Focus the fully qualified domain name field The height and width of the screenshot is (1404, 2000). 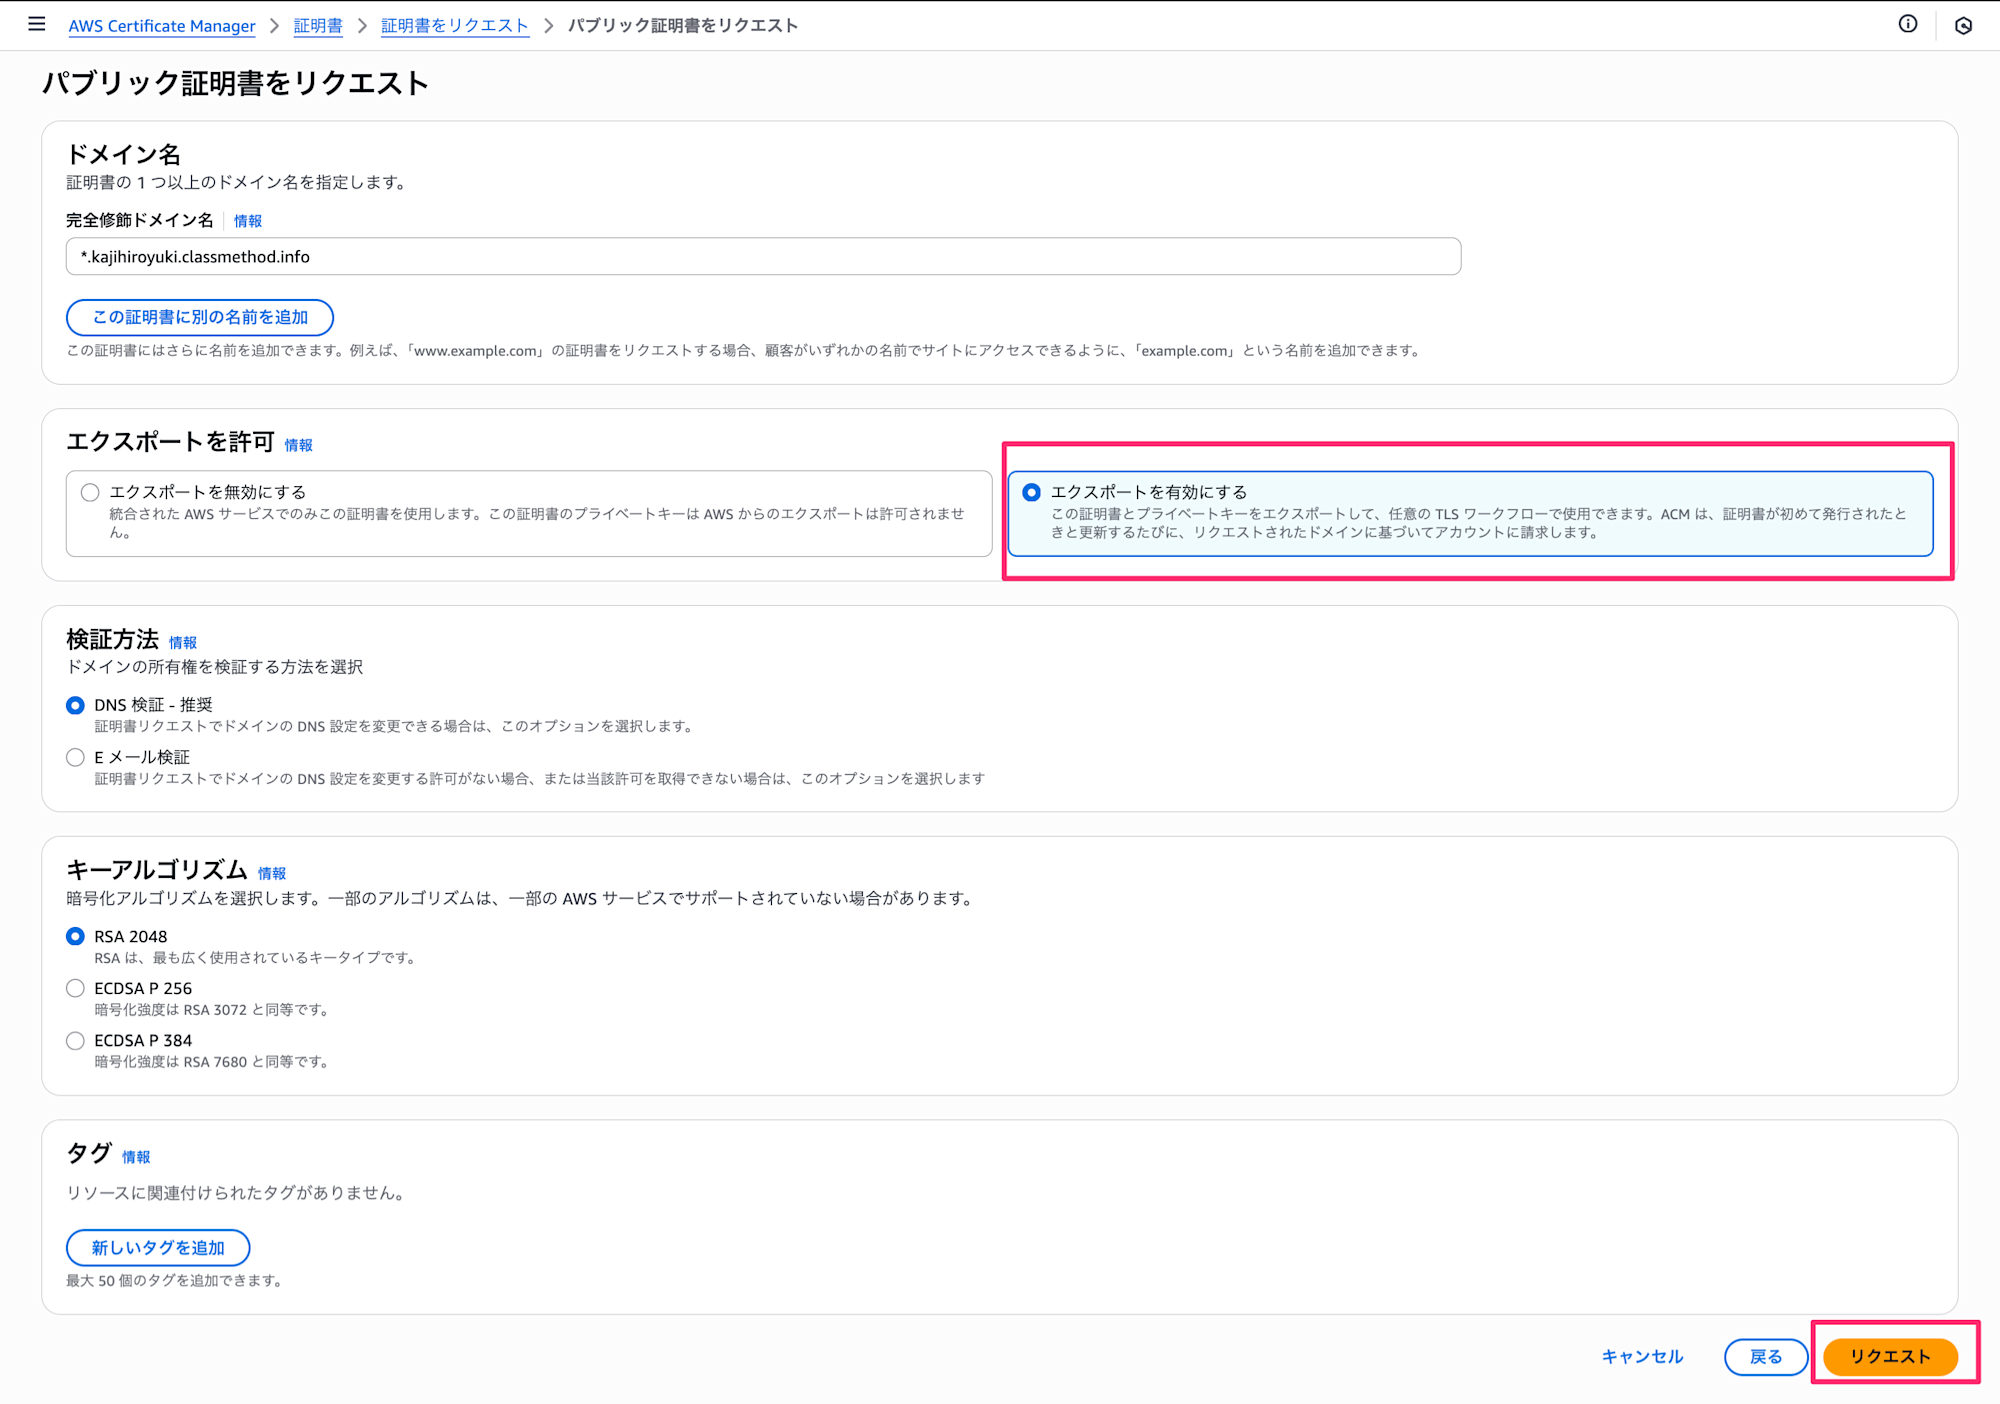[x=763, y=257]
